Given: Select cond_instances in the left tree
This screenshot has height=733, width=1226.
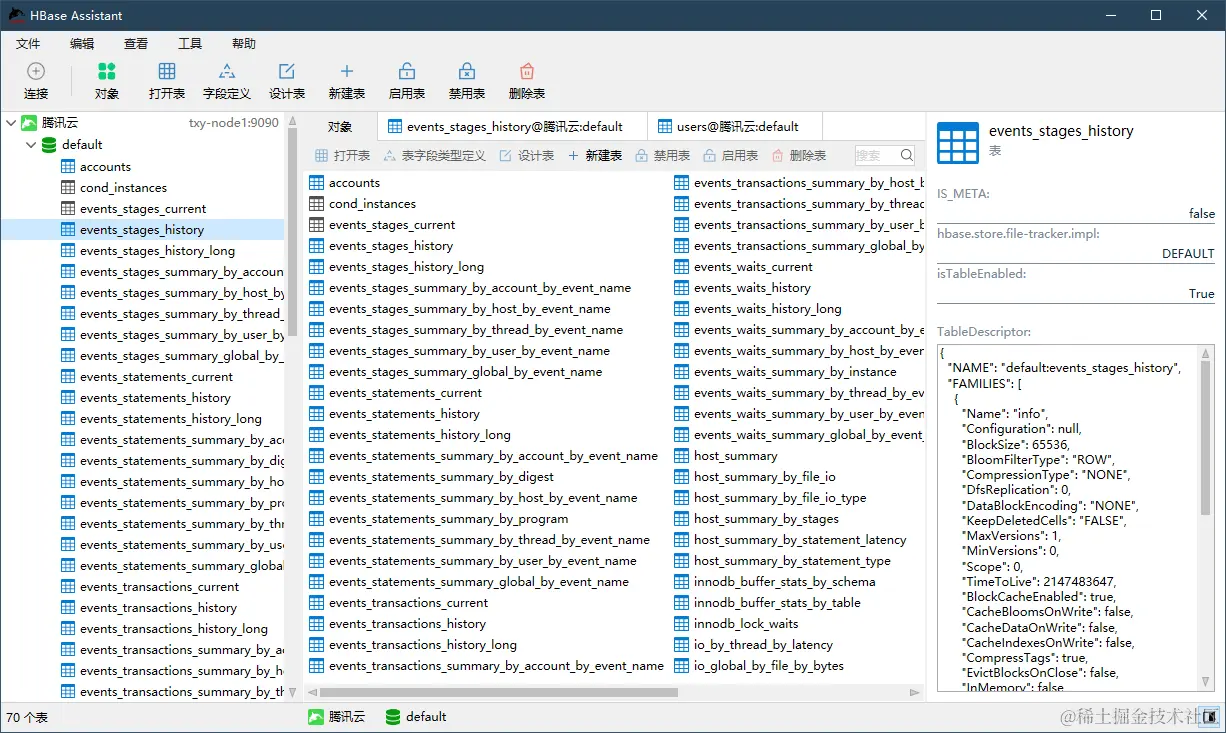Looking at the screenshot, I should [x=123, y=188].
